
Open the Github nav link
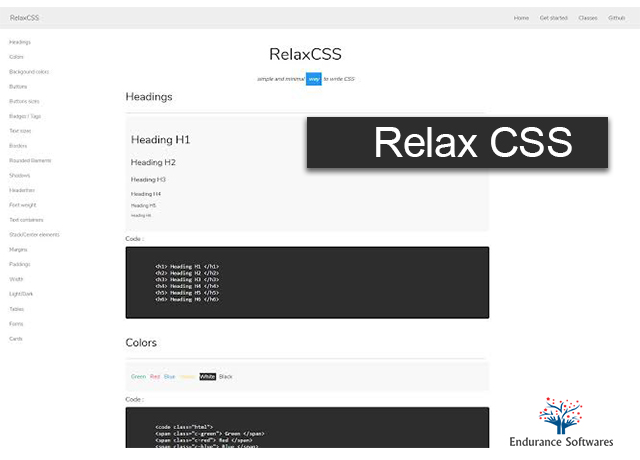[616, 18]
